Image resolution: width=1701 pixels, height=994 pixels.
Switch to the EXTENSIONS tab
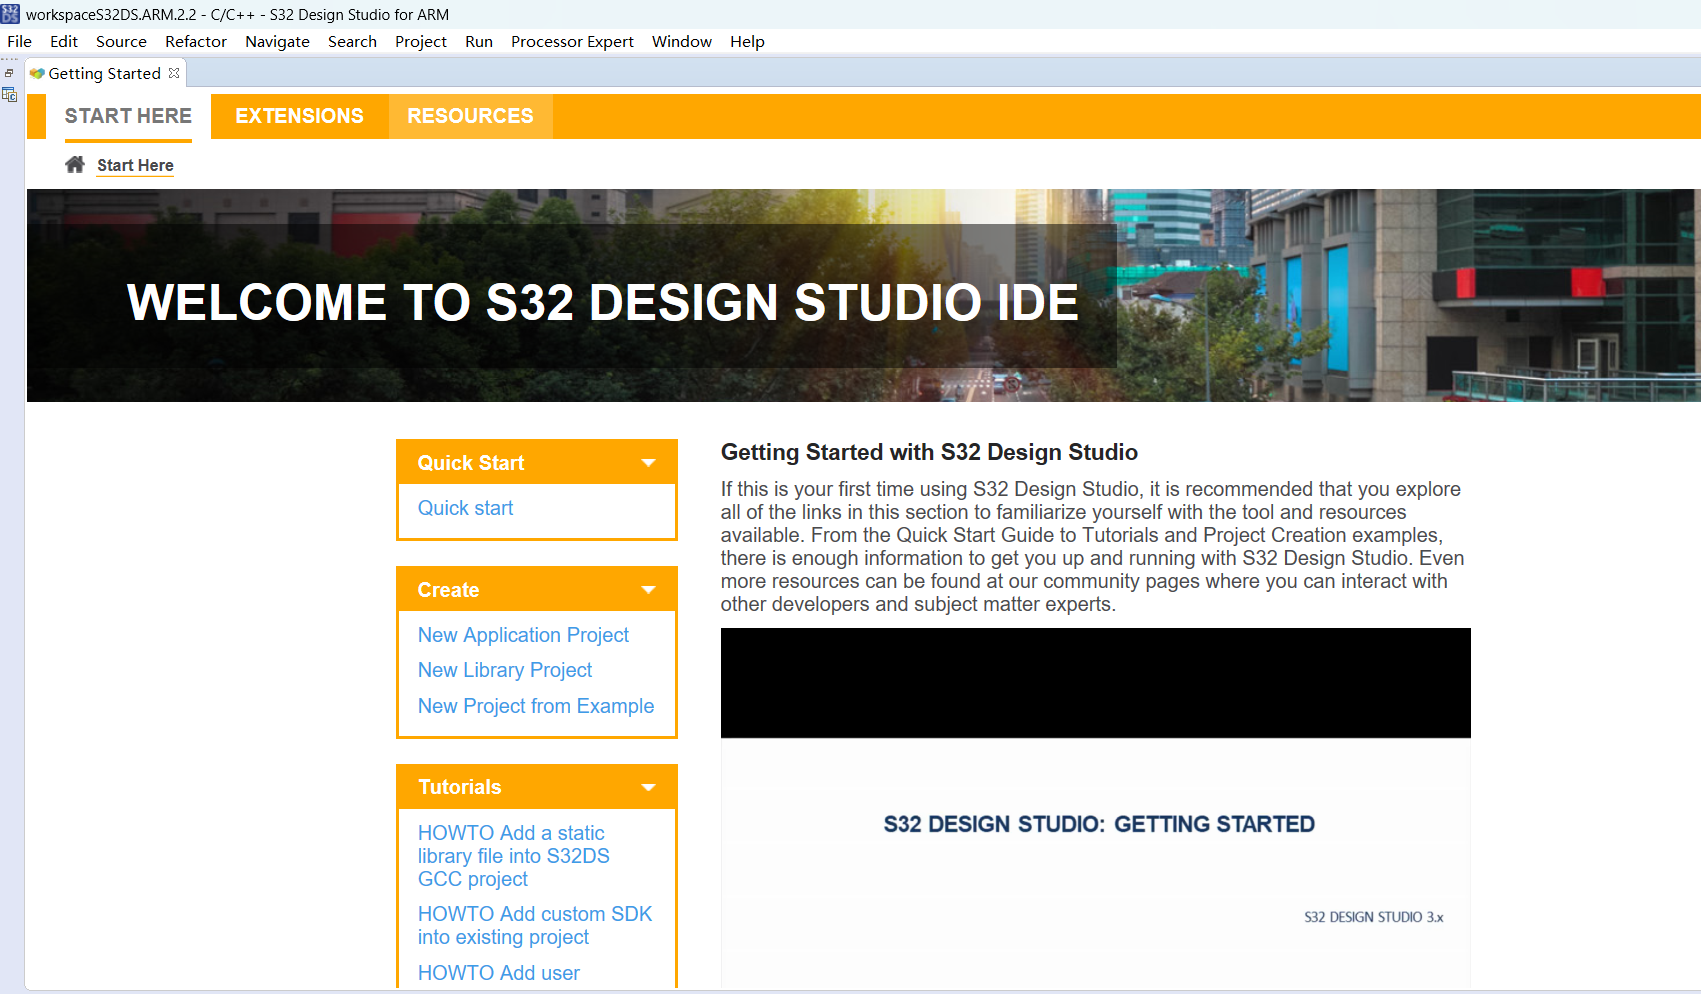tap(299, 116)
